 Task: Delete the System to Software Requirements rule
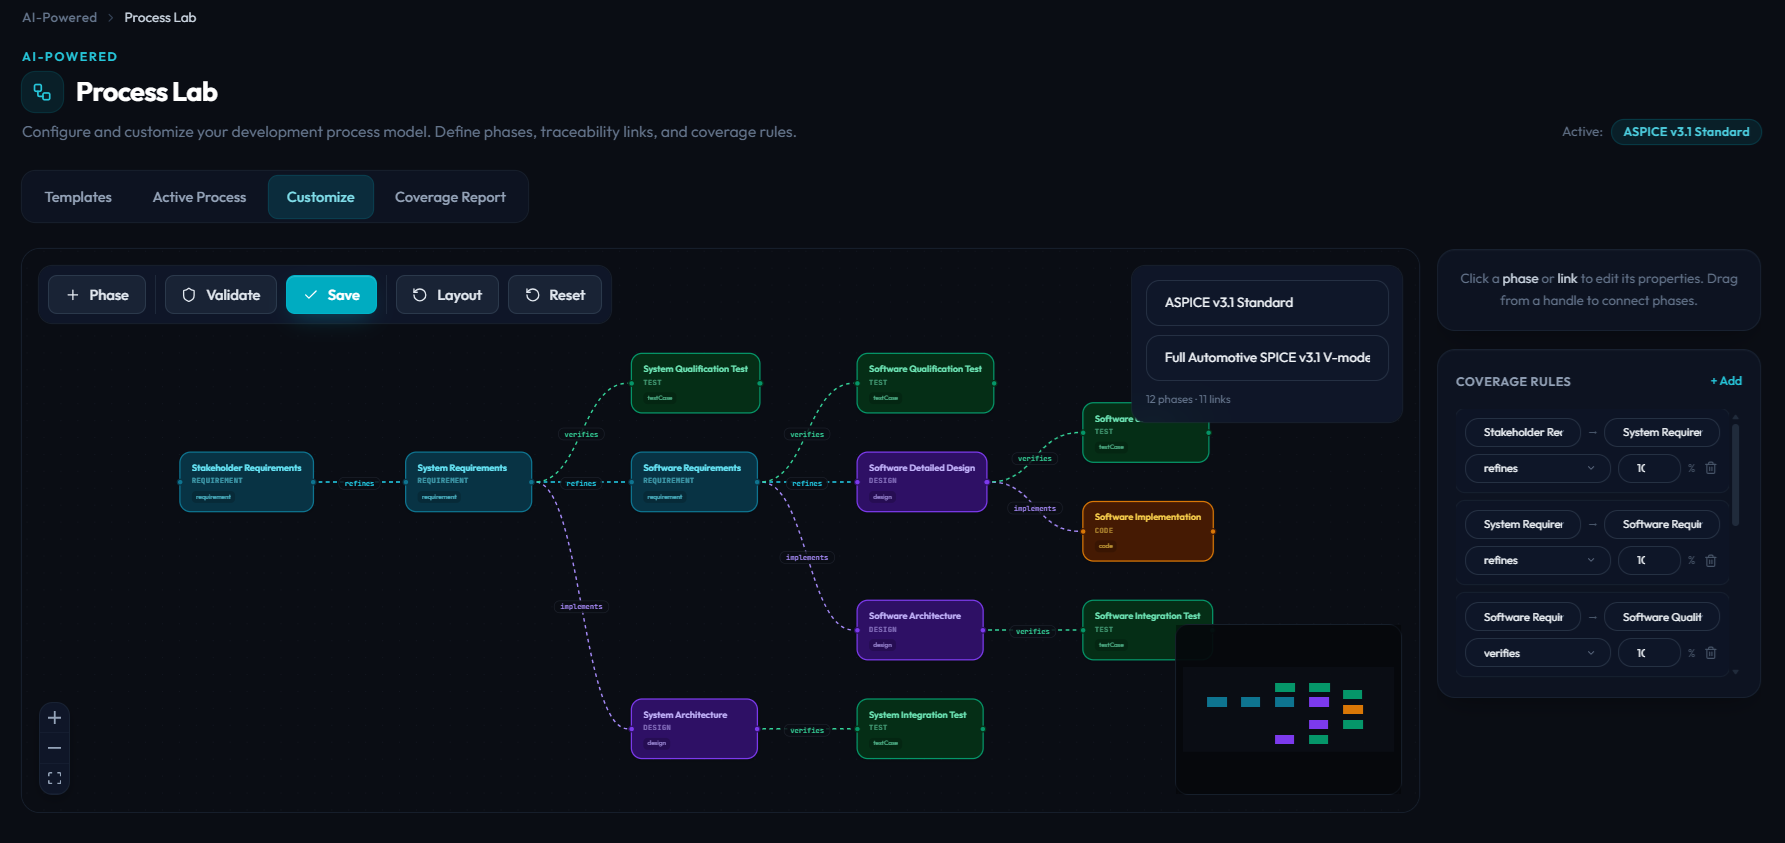click(x=1711, y=560)
